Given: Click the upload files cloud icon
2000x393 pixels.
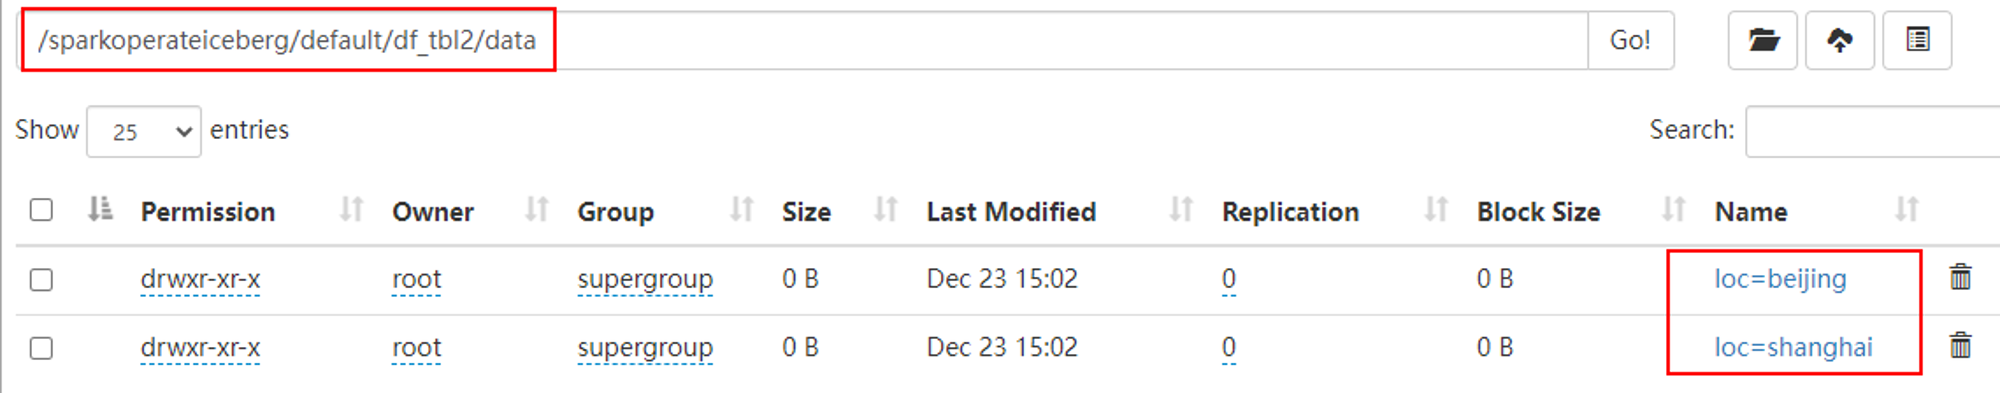Looking at the screenshot, I should [x=1840, y=40].
